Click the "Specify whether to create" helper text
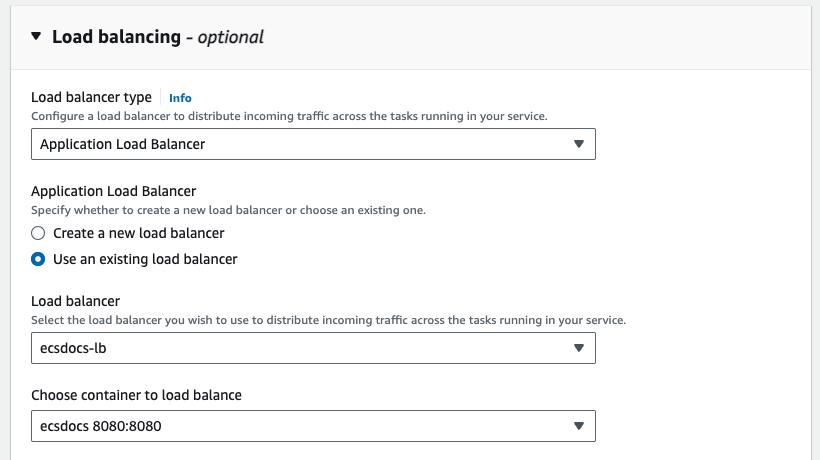 228,210
